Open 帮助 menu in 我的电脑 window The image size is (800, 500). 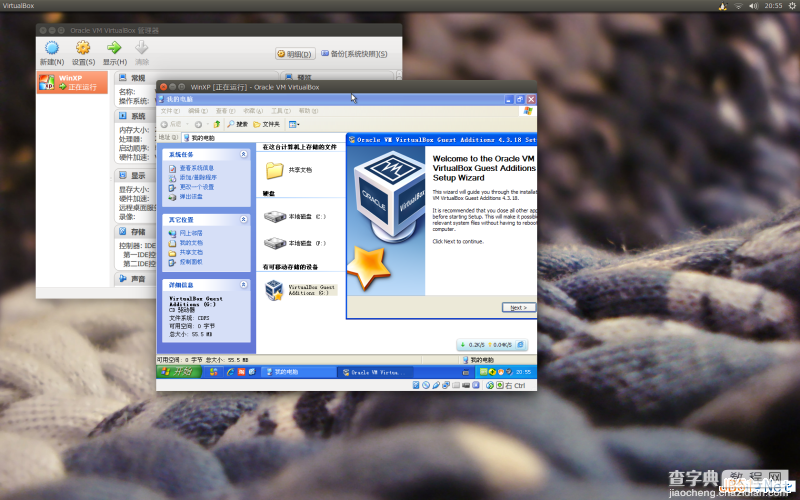308,111
